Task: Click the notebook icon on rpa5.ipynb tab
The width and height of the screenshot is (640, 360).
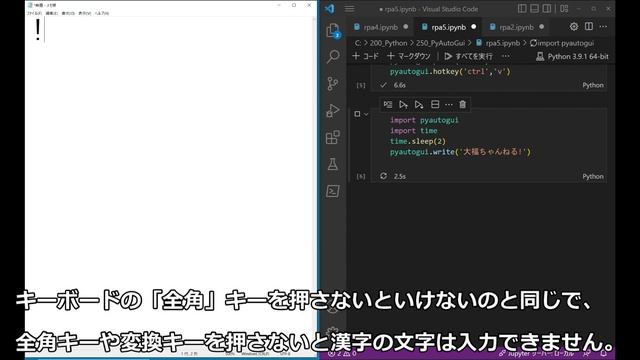Action: [x=424, y=27]
